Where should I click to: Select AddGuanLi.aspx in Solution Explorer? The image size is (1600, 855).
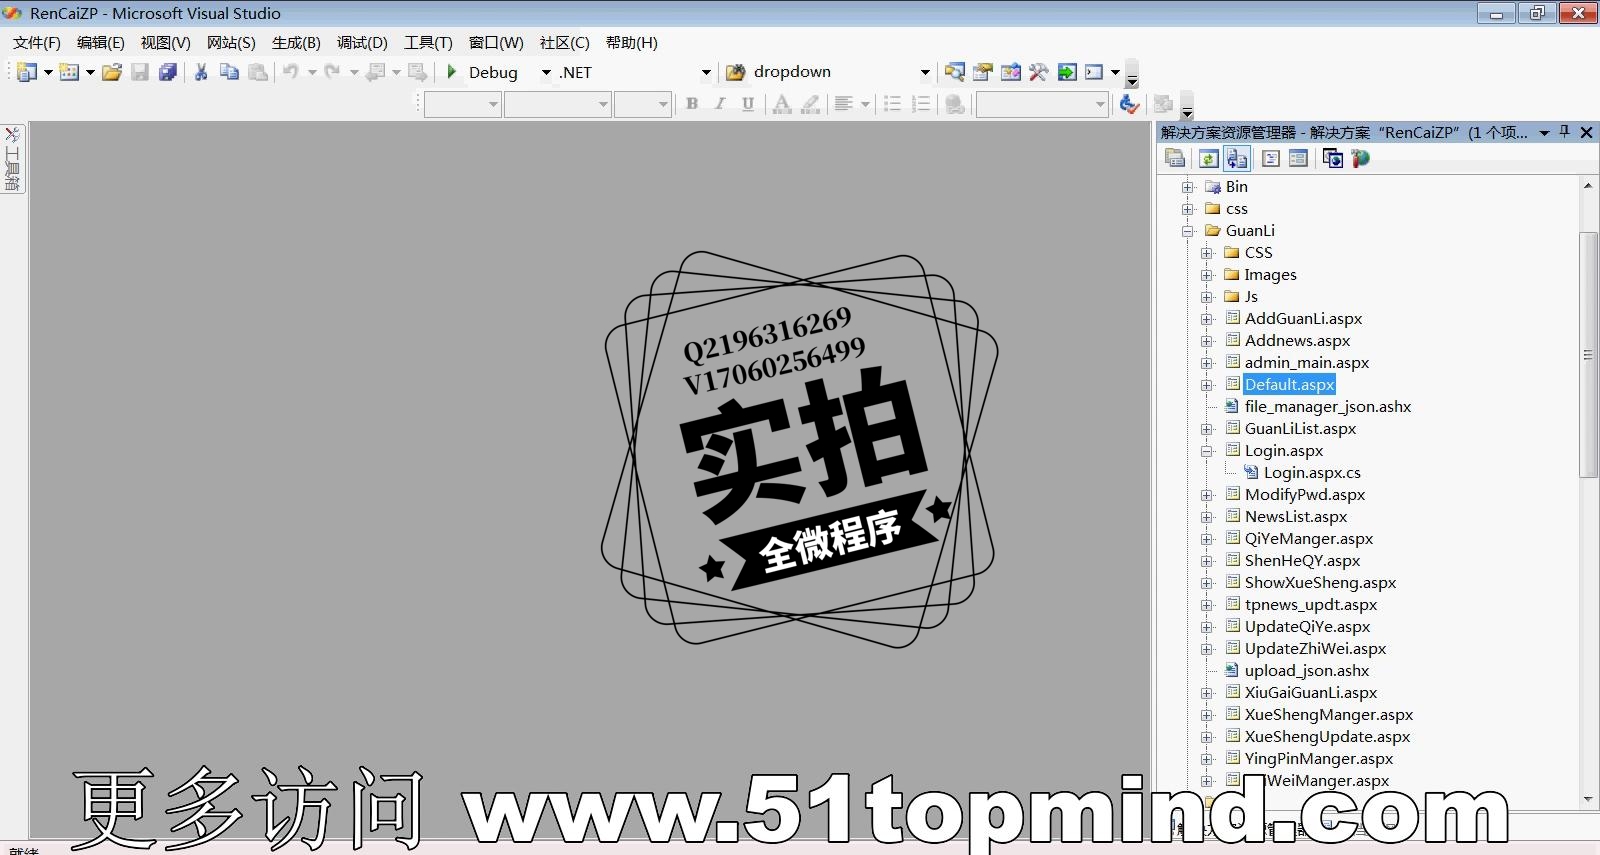click(1303, 319)
